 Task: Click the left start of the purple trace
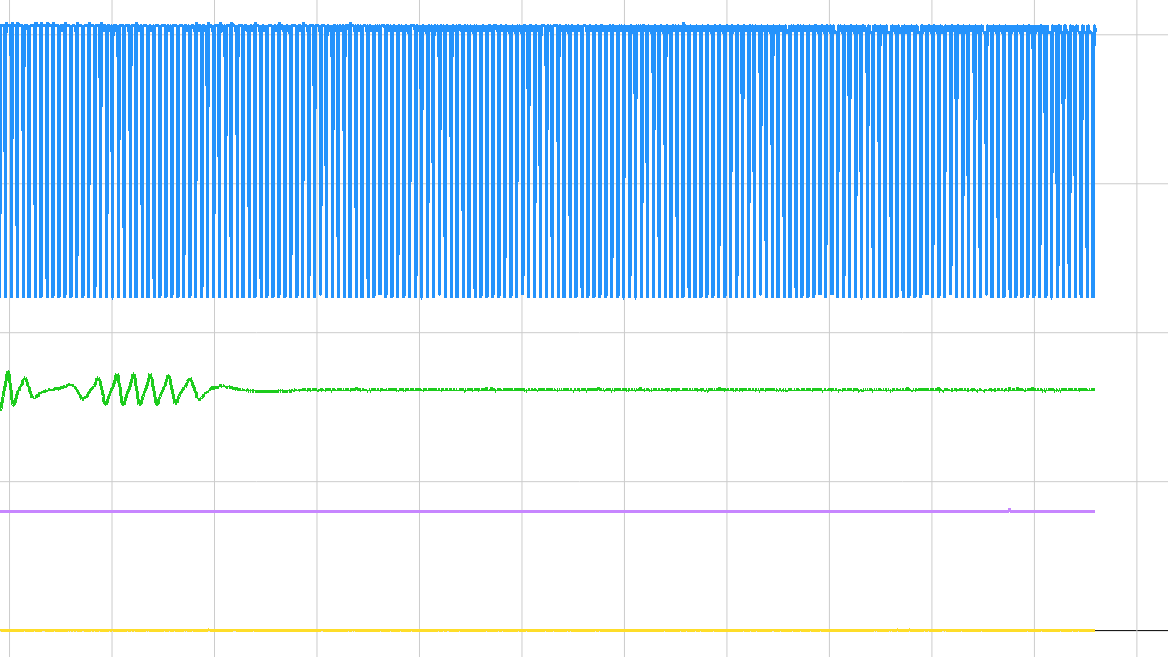[x=4, y=511]
